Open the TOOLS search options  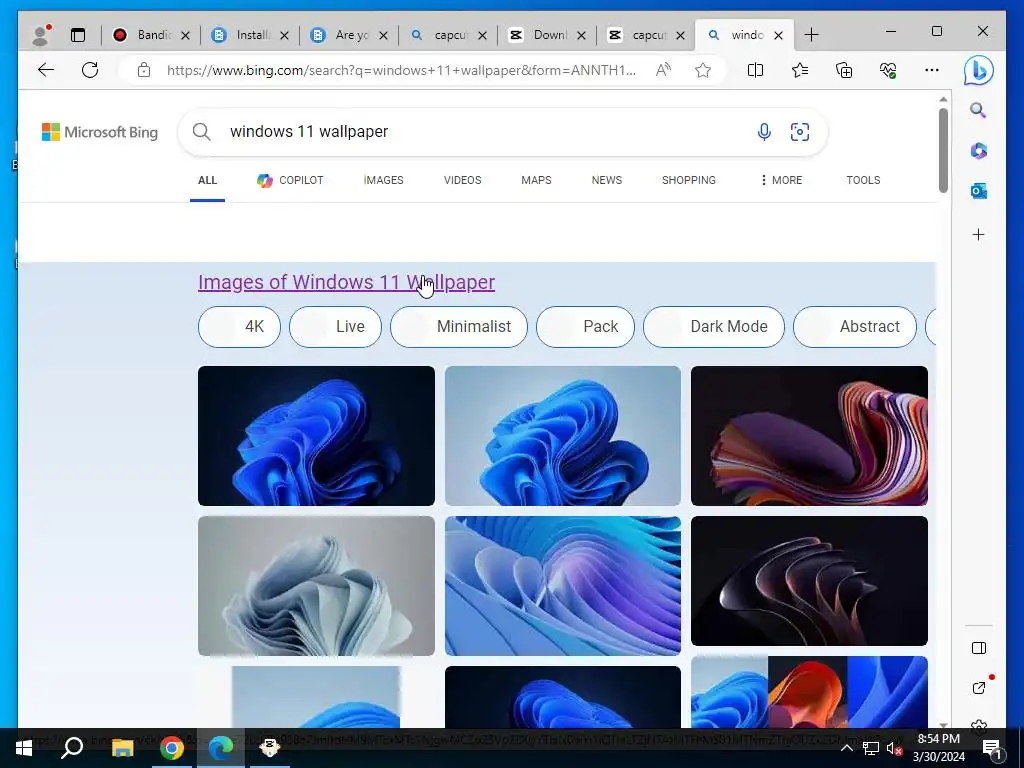863,180
